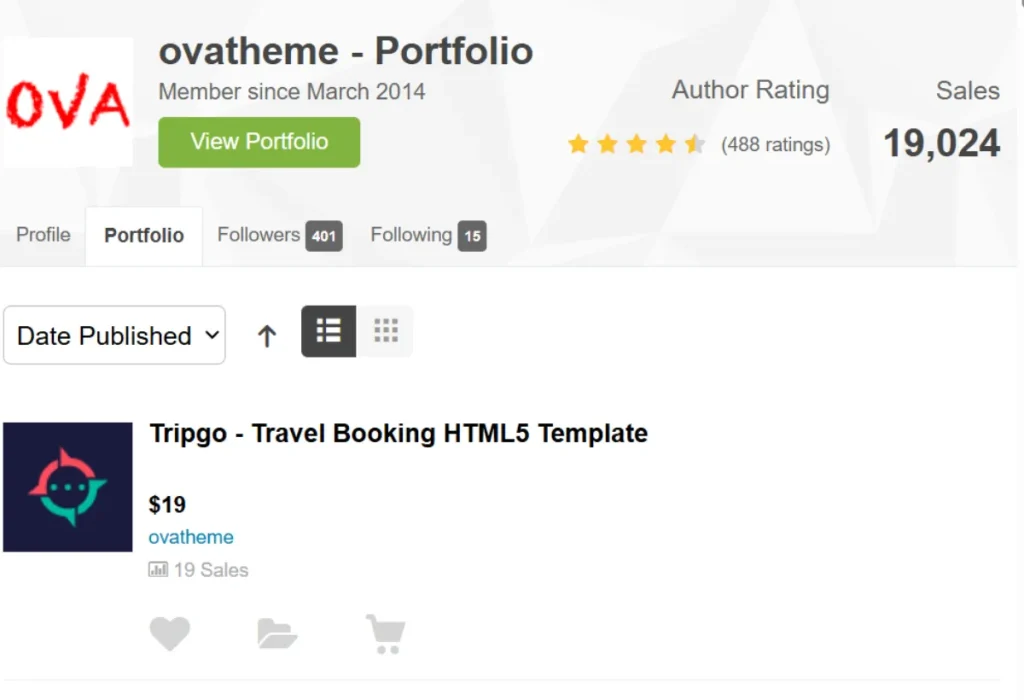Switch to grid view layout

[385, 331]
